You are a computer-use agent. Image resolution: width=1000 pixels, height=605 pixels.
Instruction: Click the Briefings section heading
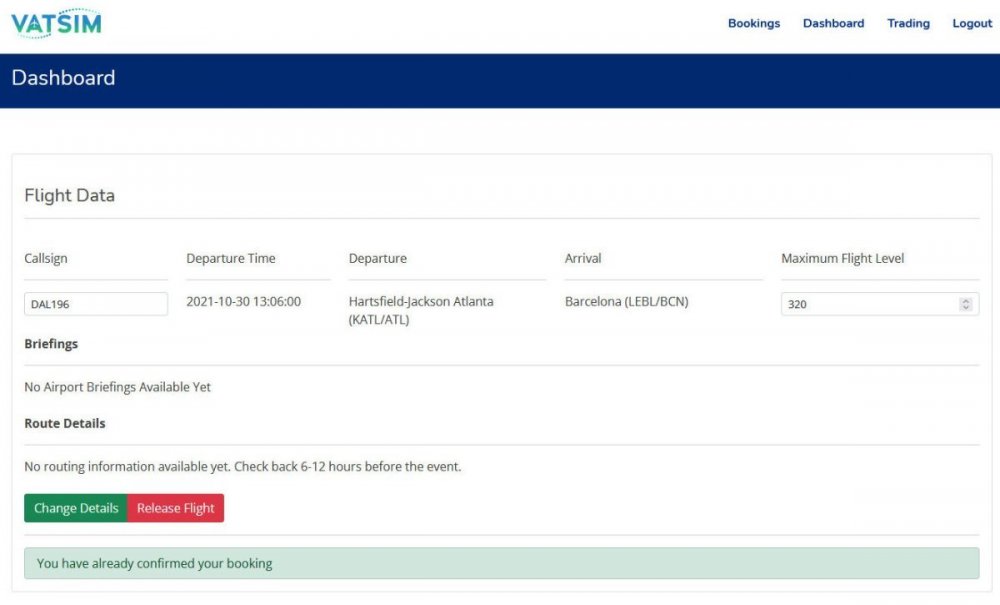51,343
